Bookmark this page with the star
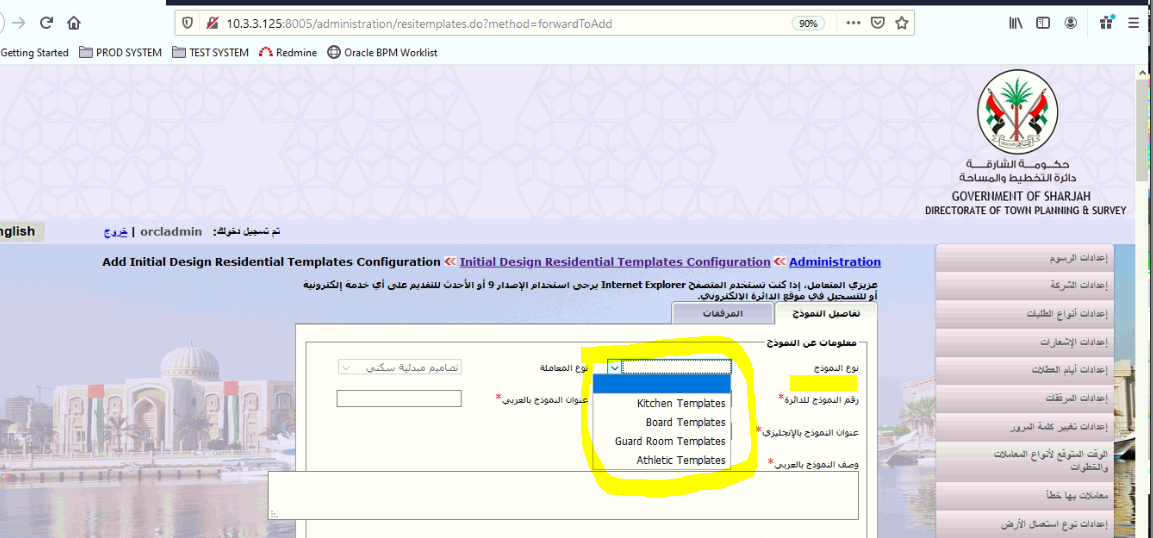 [x=902, y=24]
